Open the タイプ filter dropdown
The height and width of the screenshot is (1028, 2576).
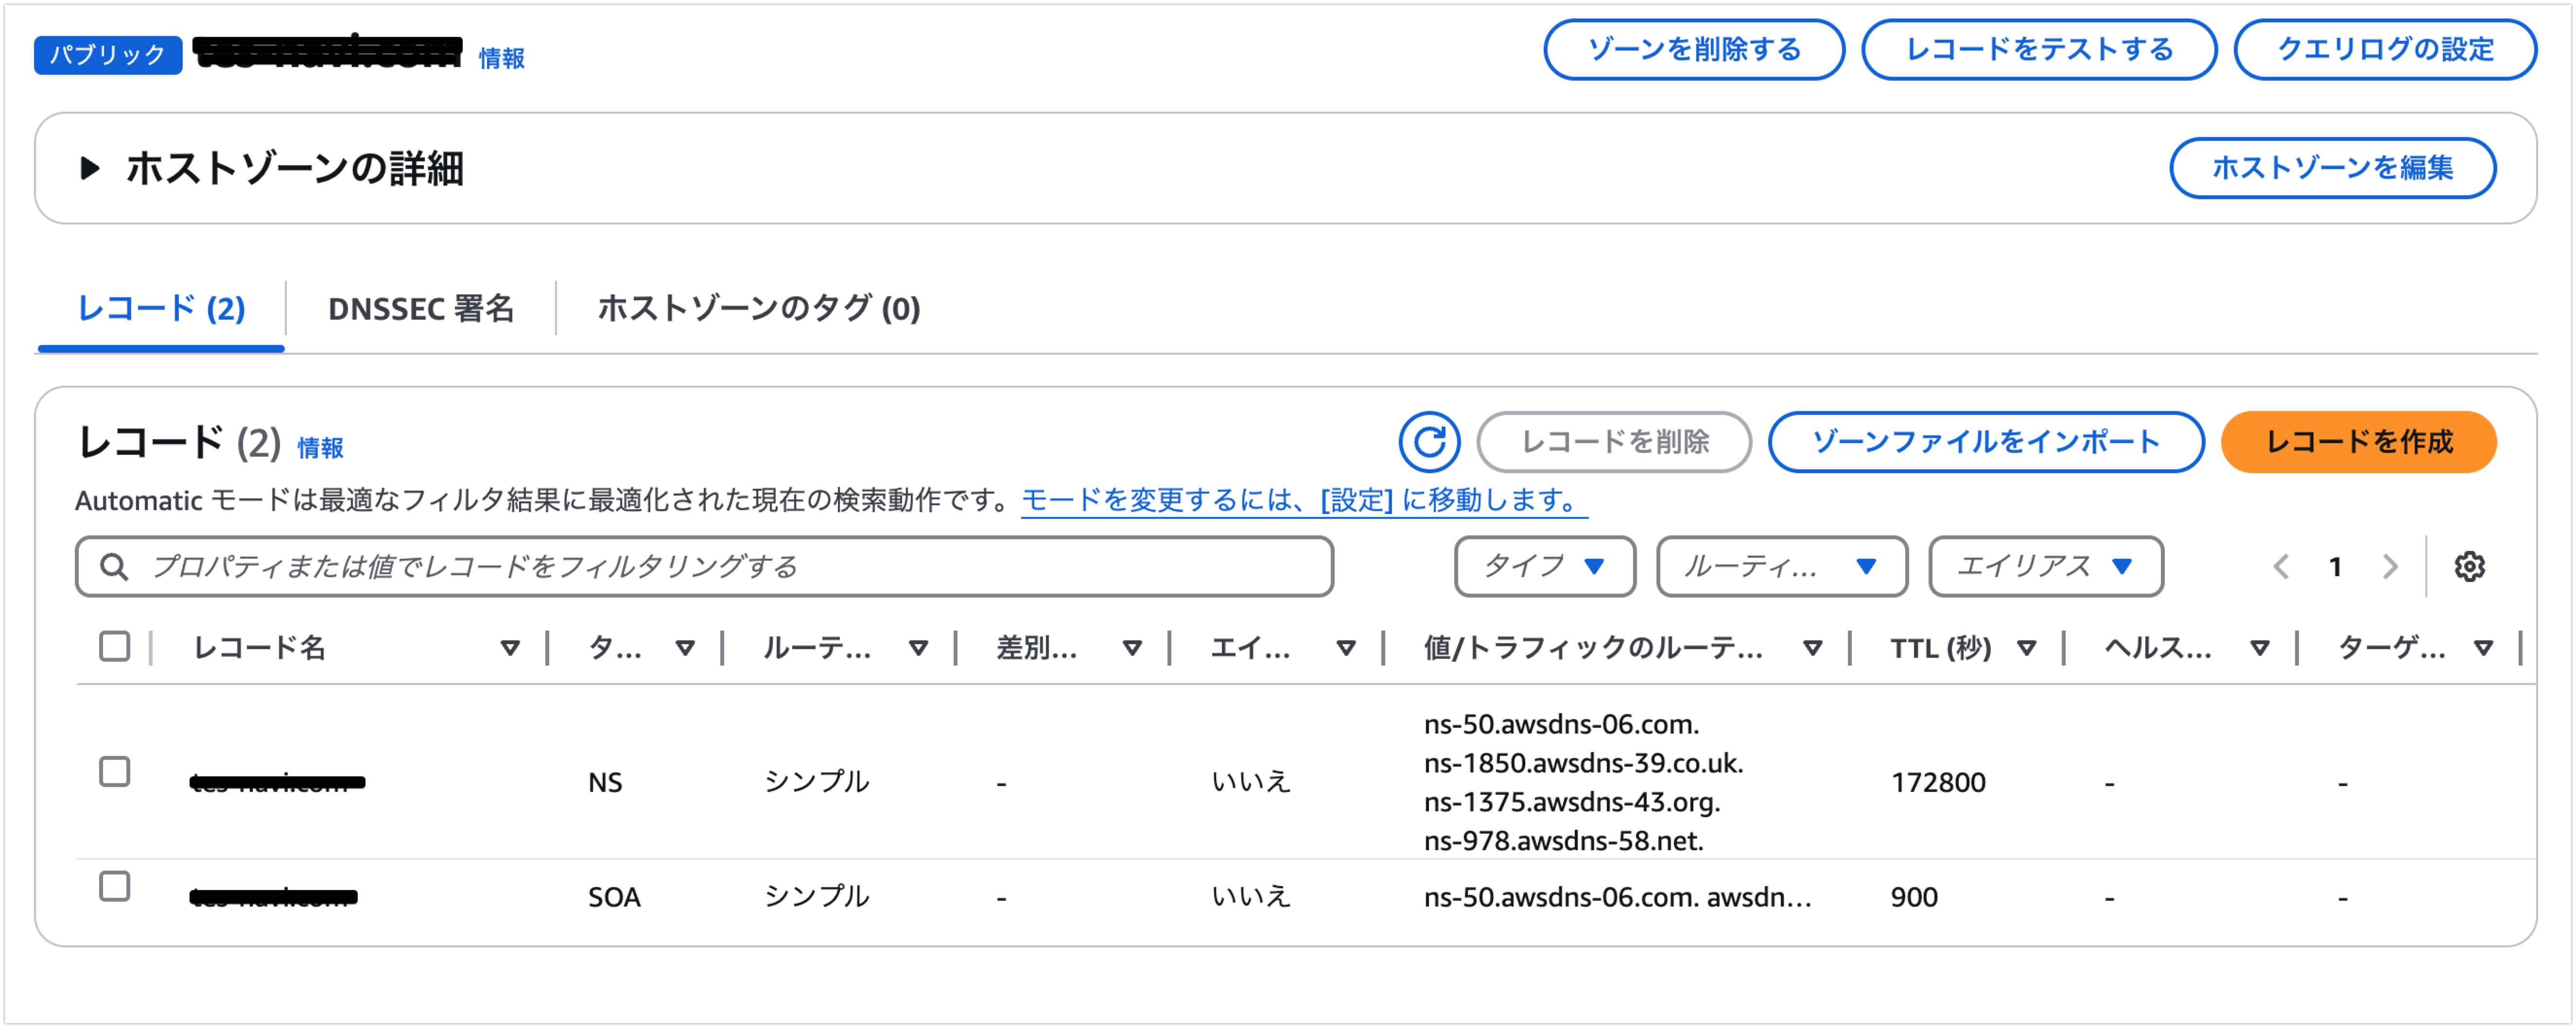click(x=1544, y=566)
